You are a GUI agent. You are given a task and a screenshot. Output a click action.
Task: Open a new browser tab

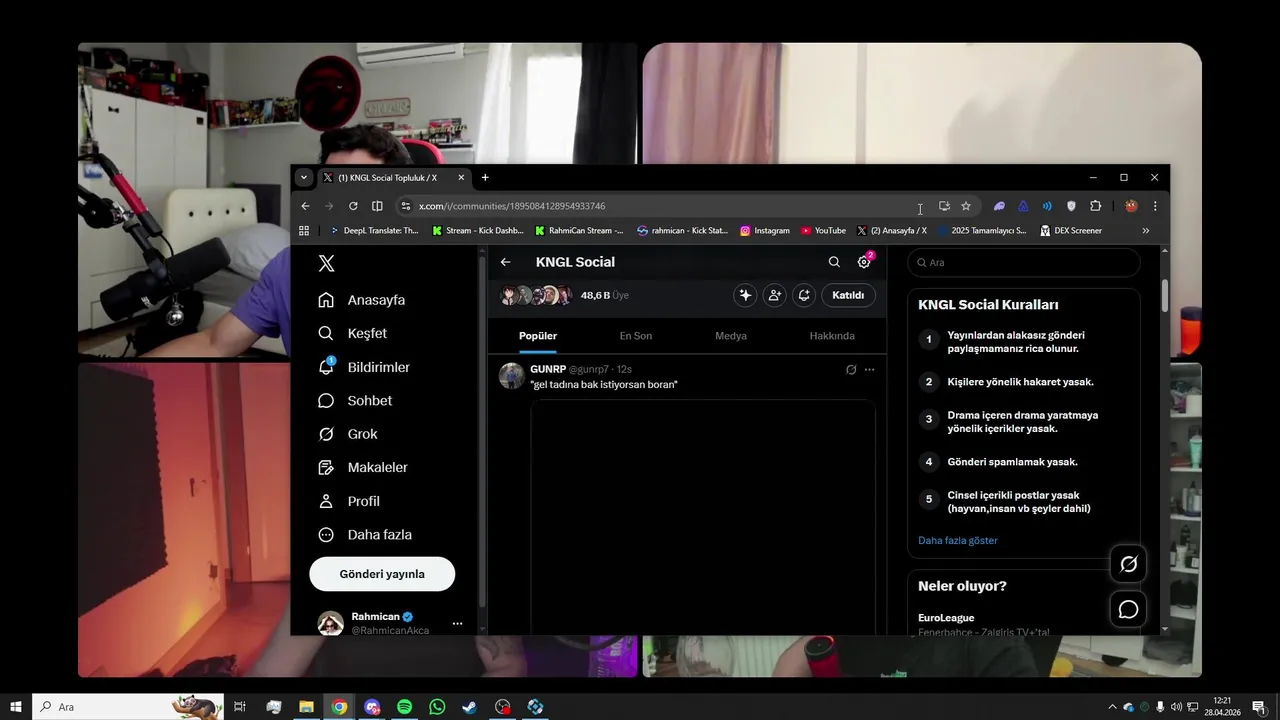pyautogui.click(x=485, y=178)
